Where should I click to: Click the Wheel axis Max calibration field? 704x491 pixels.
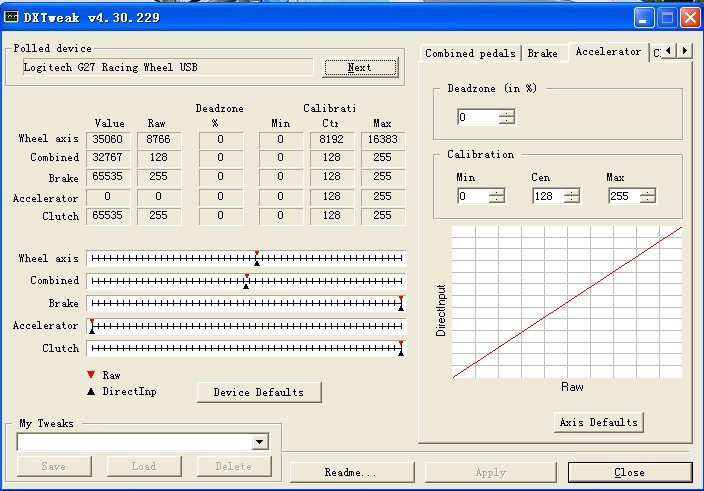pyautogui.click(x=382, y=139)
